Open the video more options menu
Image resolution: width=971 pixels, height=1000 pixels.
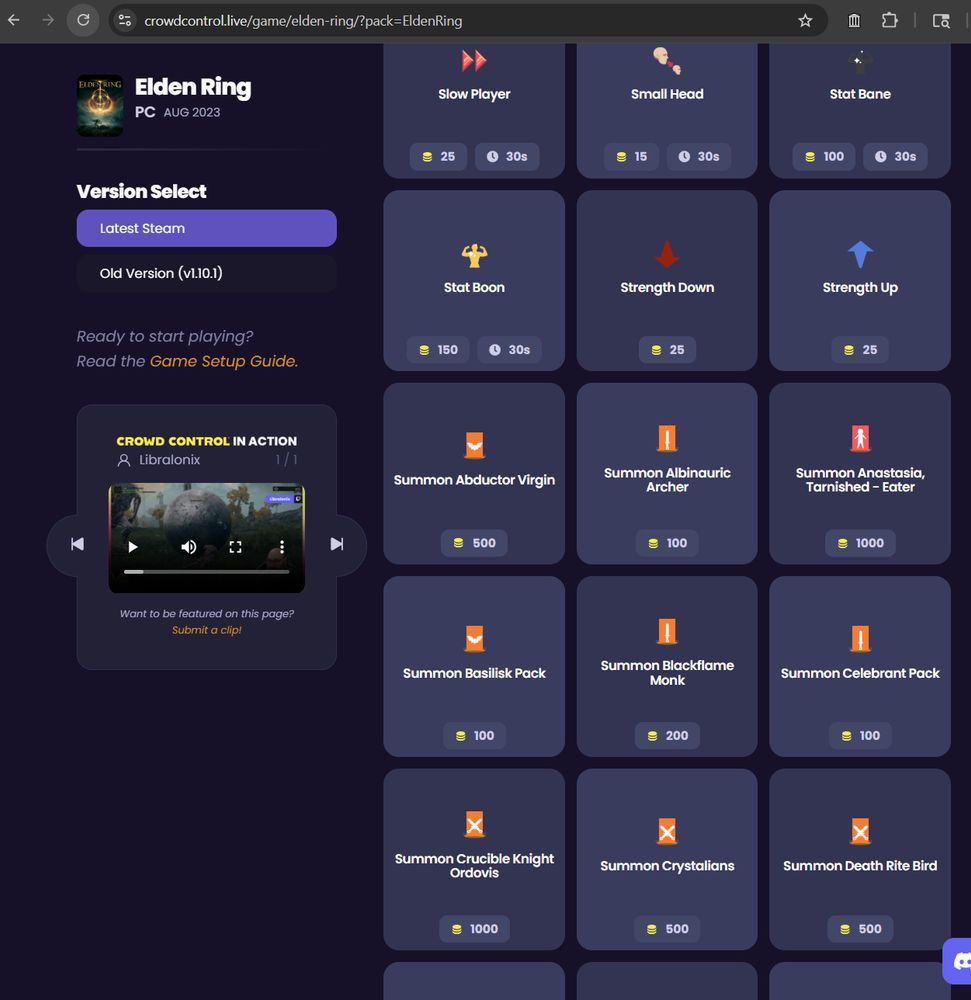coord(282,547)
